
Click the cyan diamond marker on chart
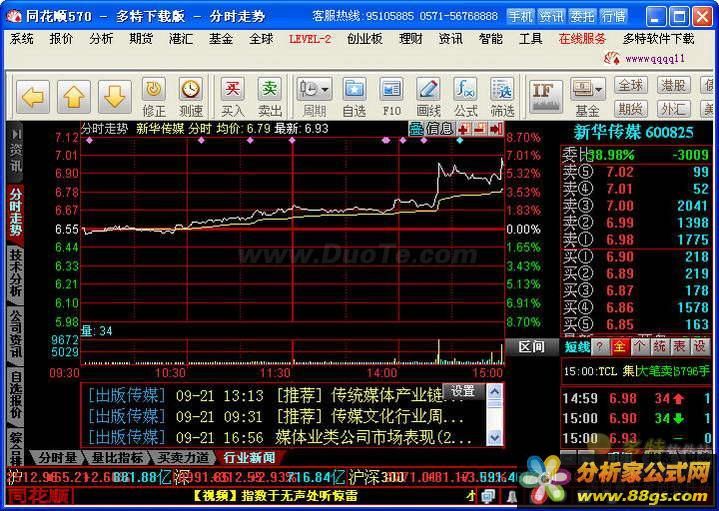pos(460,140)
